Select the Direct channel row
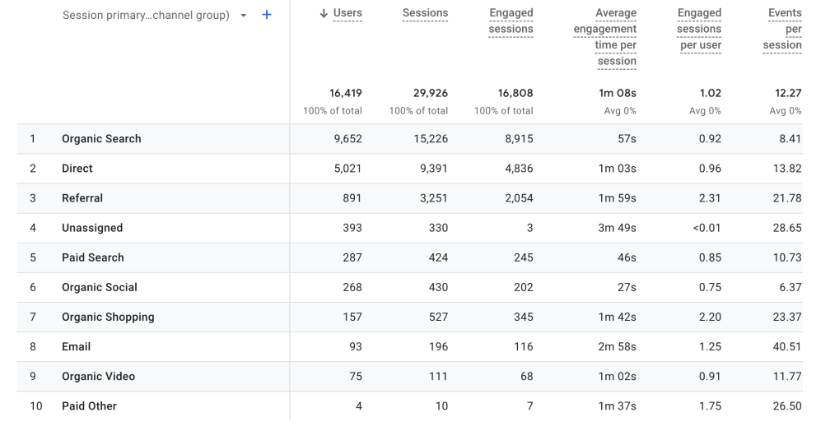Screen dimensions: 823x424 (x=77, y=169)
